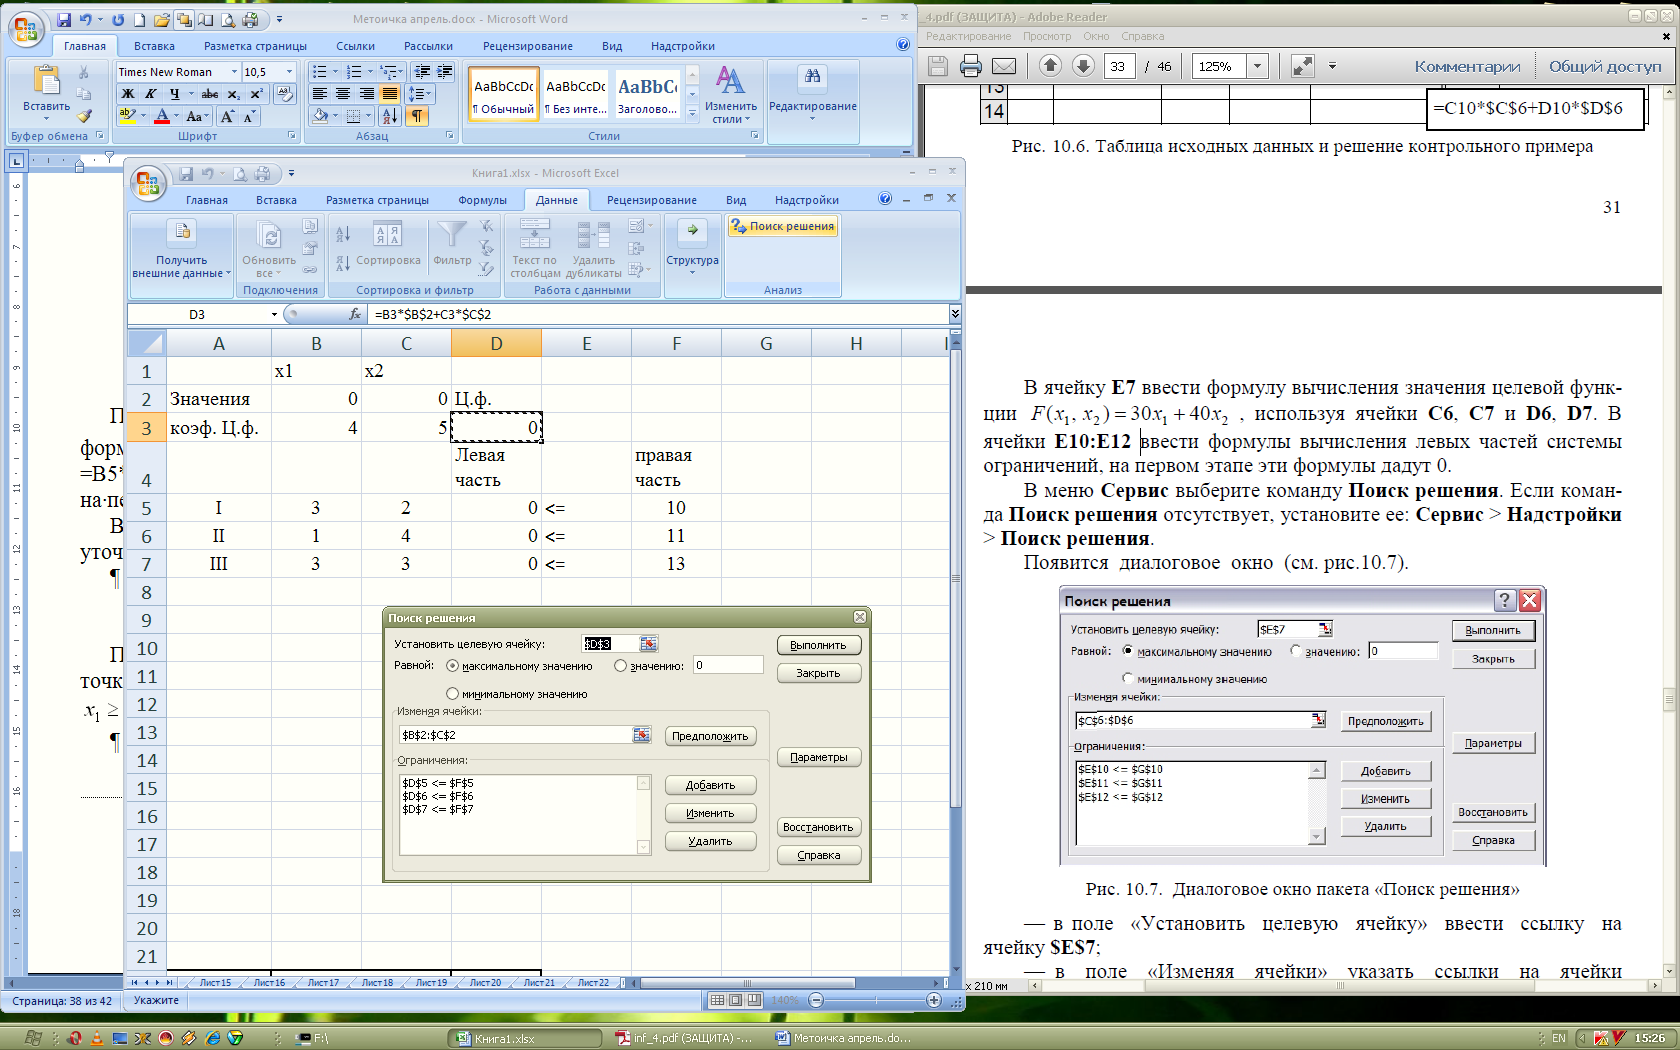The image size is (1680, 1050).
Task: Click the print icon in Adobe Reader
Action: (970, 66)
